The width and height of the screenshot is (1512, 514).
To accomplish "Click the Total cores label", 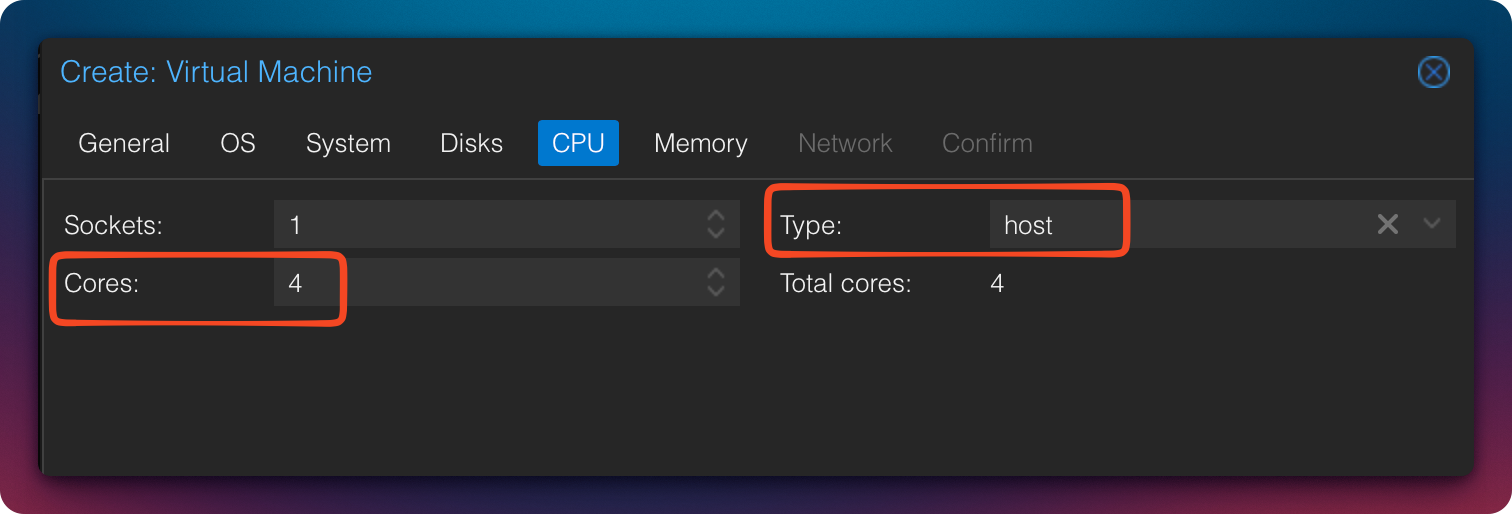I will click(x=845, y=283).
